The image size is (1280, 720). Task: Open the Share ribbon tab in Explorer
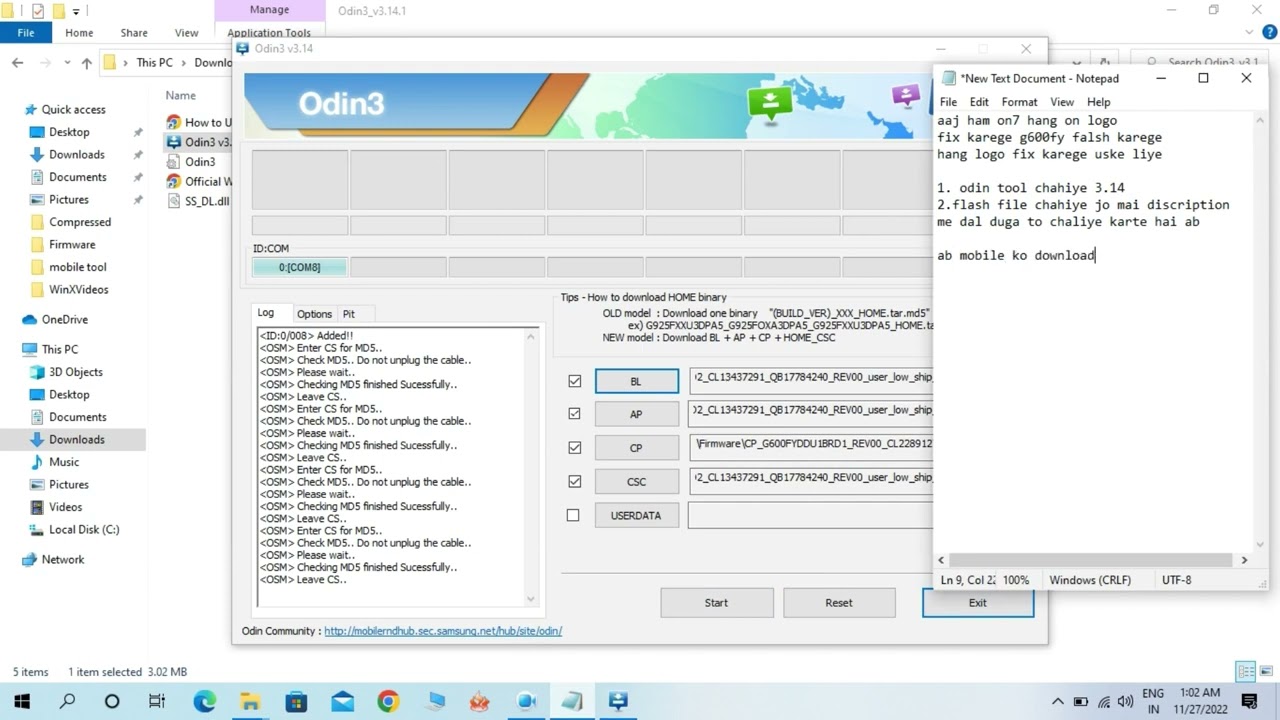coord(134,33)
